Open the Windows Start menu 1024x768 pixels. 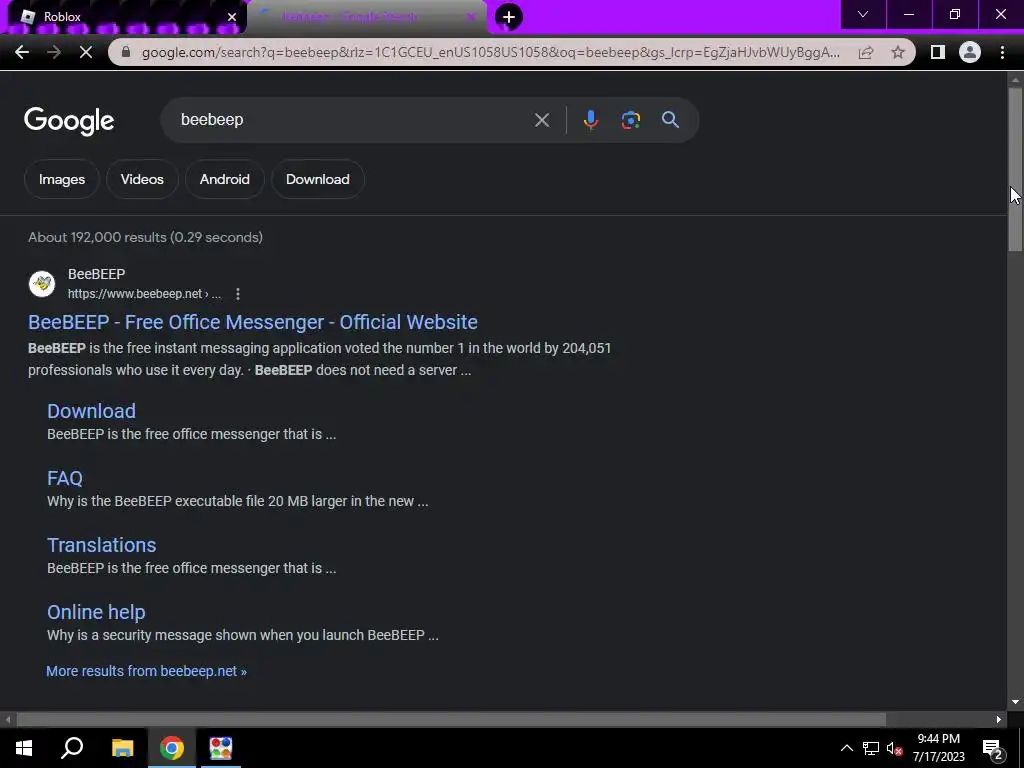pyautogui.click(x=24, y=748)
